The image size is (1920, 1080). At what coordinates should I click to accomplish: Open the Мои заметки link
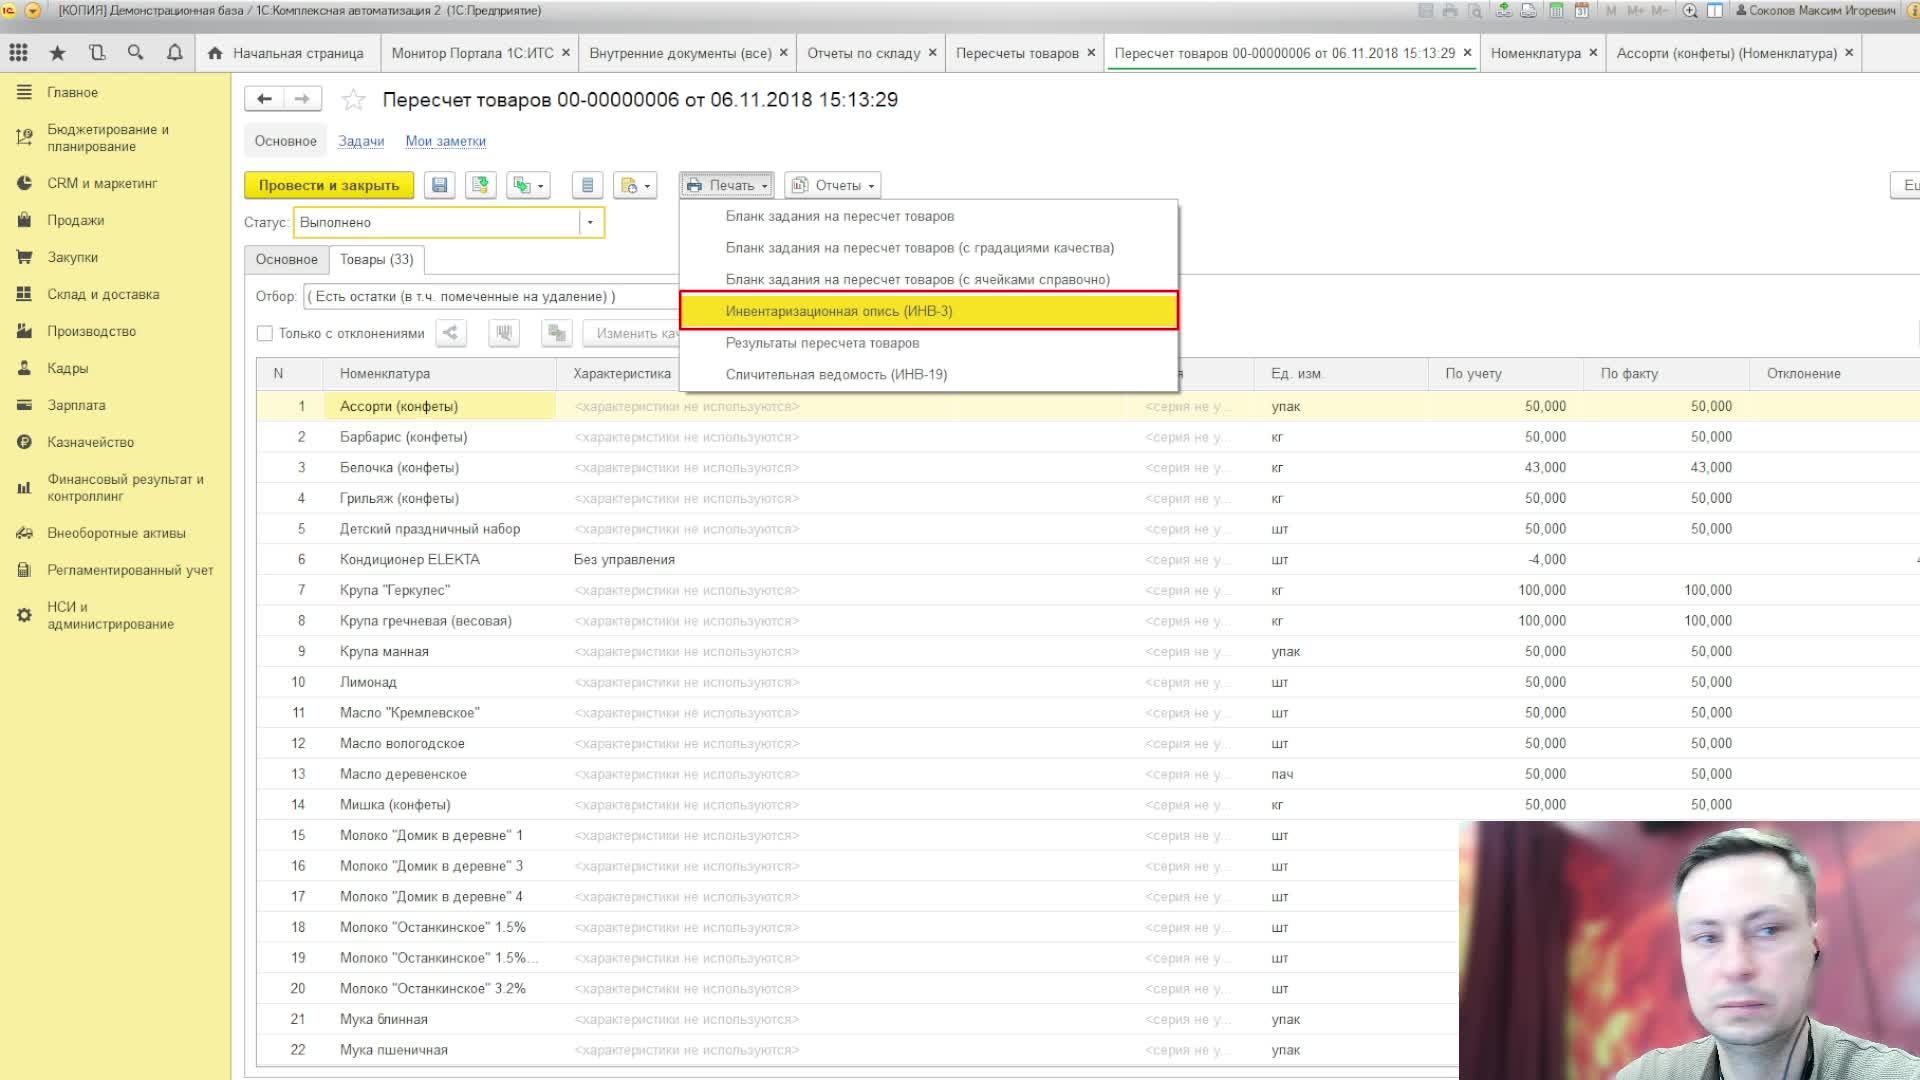(x=445, y=141)
